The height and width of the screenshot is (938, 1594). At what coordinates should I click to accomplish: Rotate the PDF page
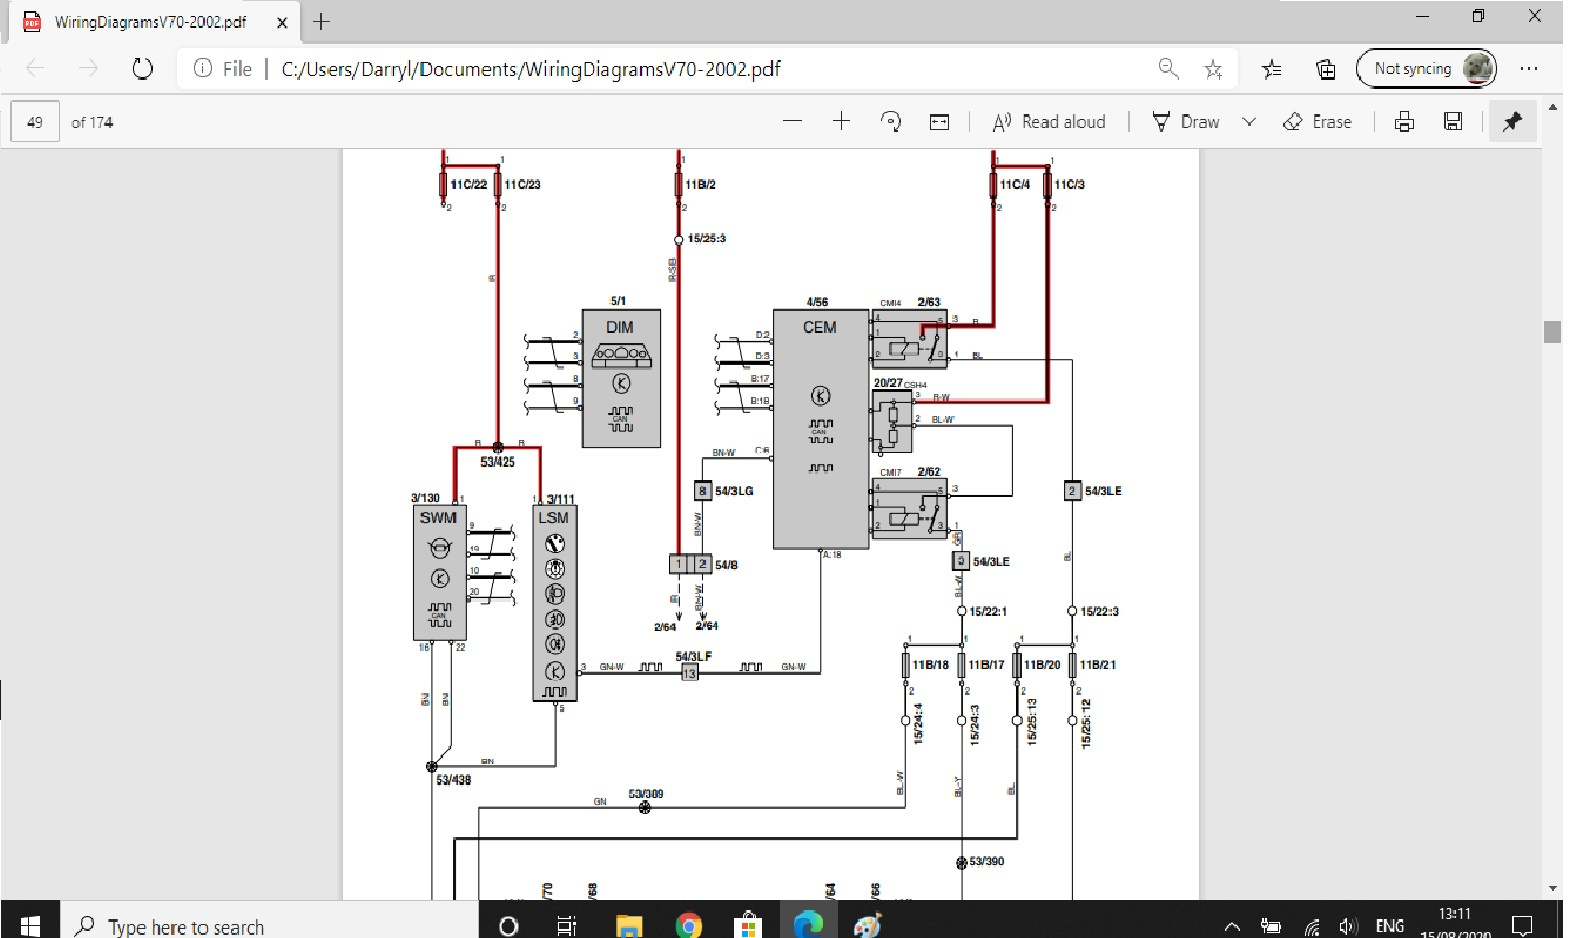[x=890, y=122]
